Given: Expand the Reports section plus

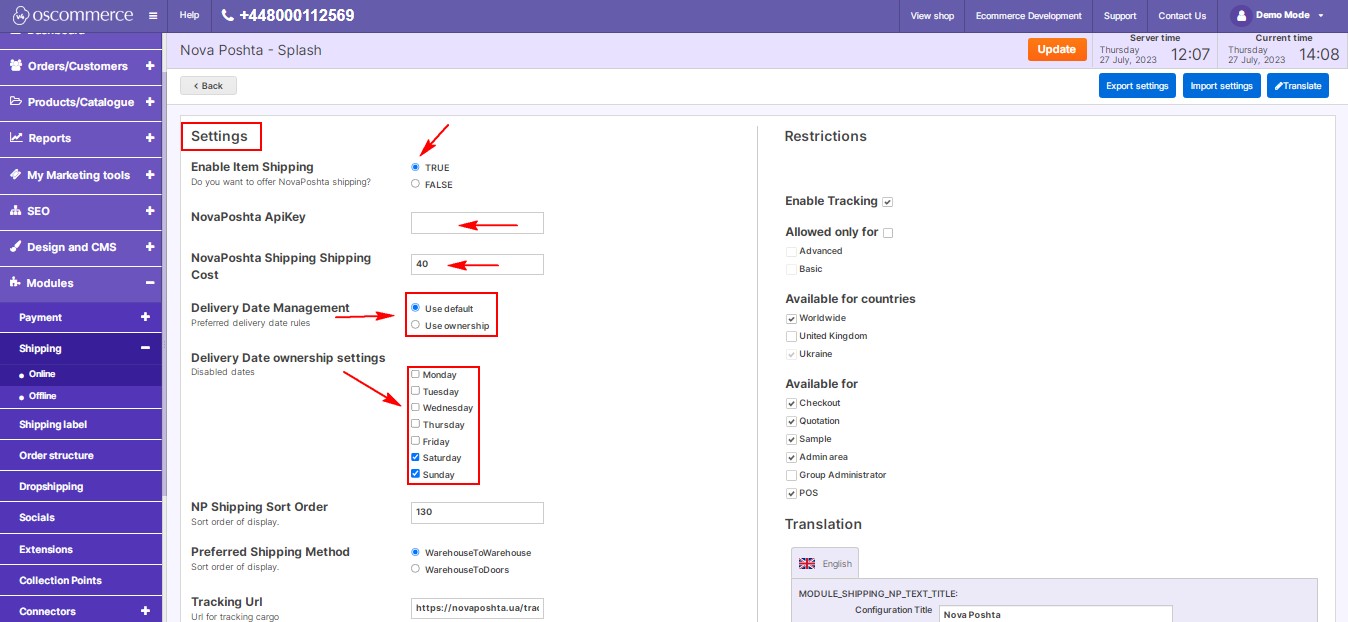Looking at the screenshot, I should click(x=149, y=138).
